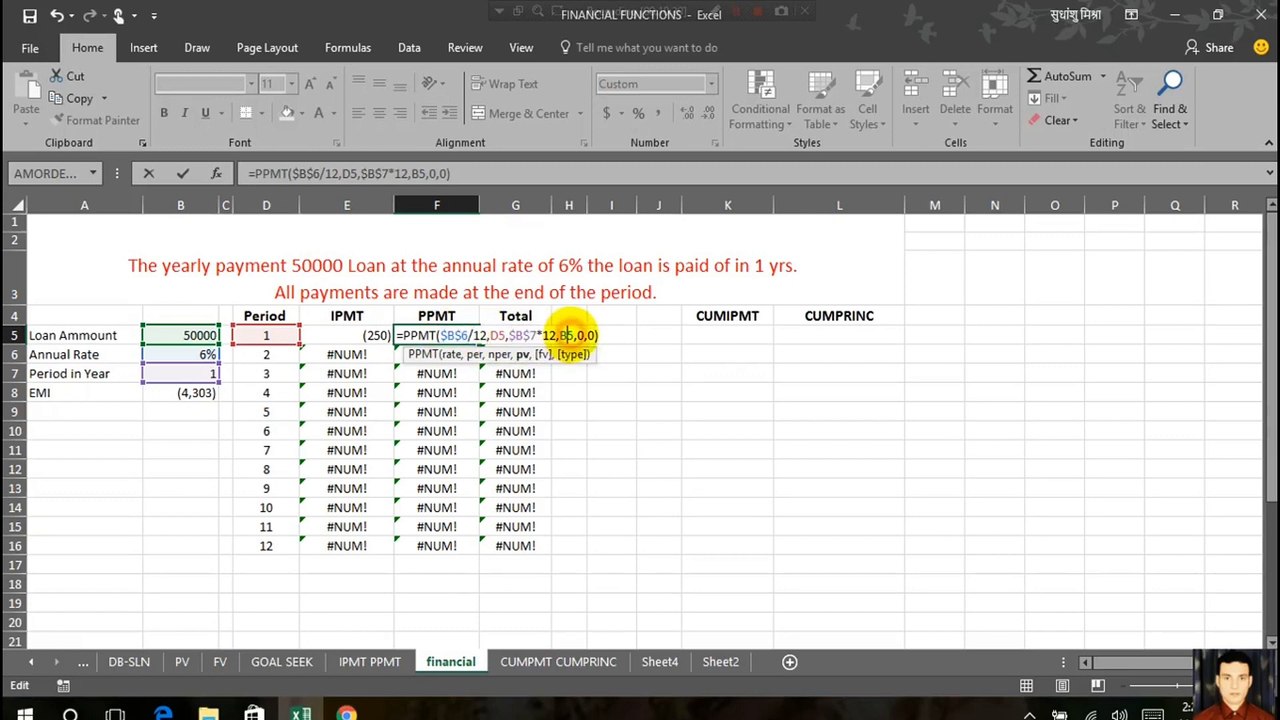Expand the formula bar
The image size is (1280, 720).
click(1268, 173)
